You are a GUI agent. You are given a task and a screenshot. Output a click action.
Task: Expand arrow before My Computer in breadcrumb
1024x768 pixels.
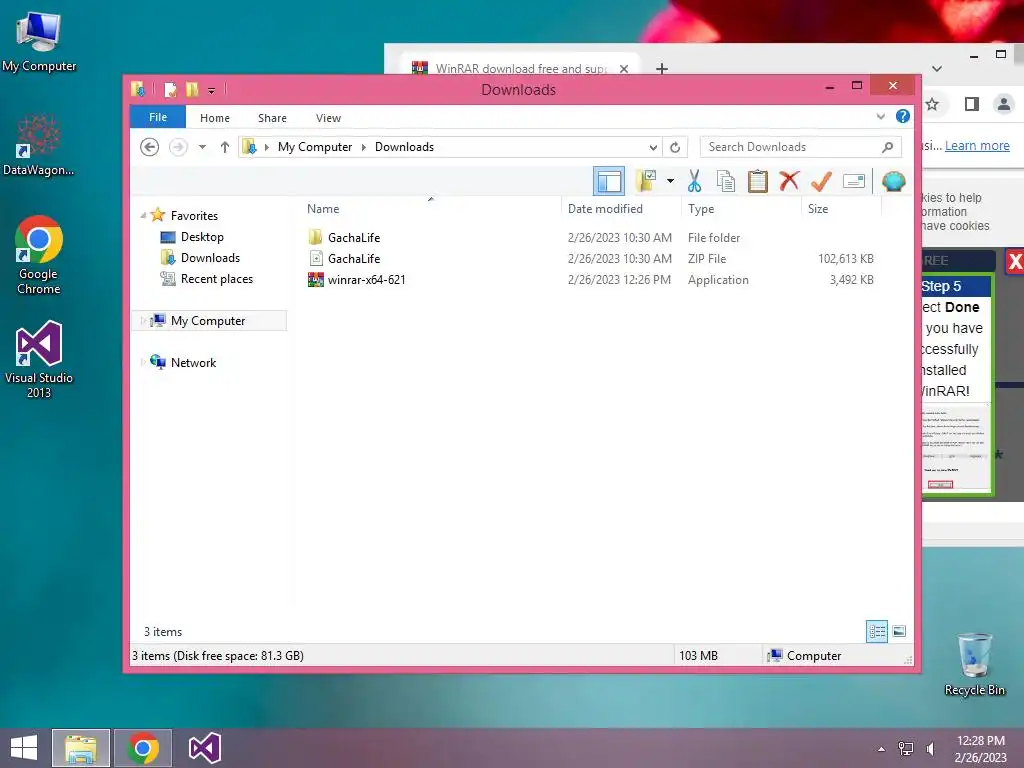(x=266, y=147)
